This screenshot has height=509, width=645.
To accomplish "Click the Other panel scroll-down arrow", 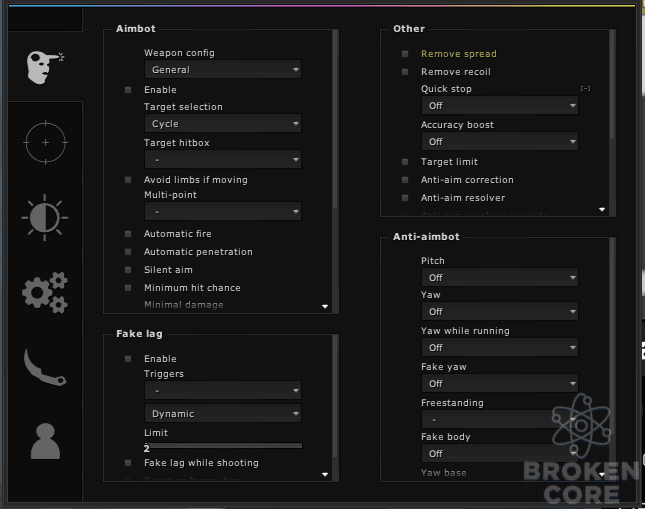I will 602,209.
